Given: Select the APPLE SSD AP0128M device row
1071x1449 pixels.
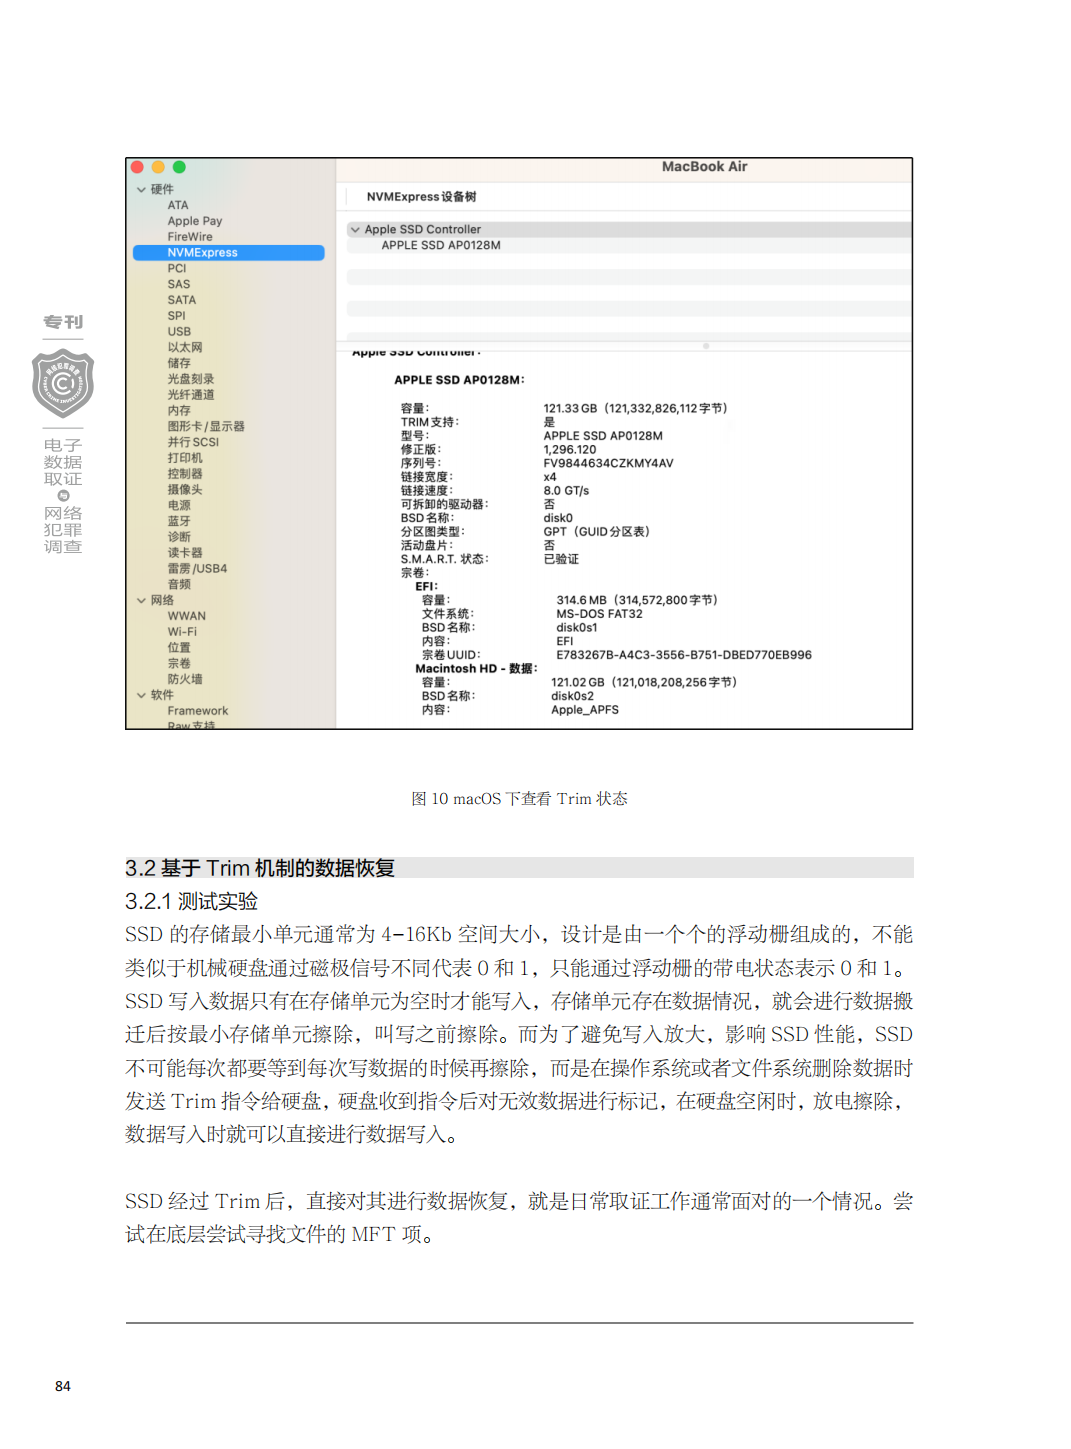Looking at the screenshot, I should coord(629,245).
